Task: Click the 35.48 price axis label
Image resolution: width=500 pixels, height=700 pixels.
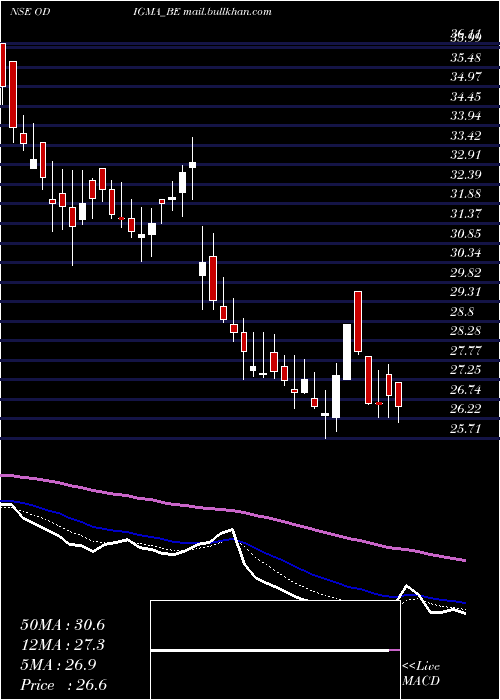Action: pyautogui.click(x=466, y=57)
